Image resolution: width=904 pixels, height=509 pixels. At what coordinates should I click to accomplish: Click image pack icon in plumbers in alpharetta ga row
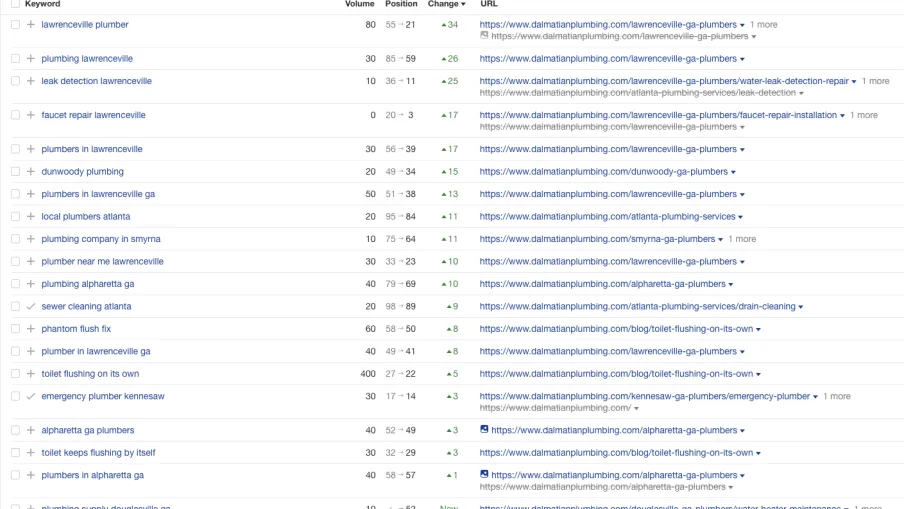(484, 474)
